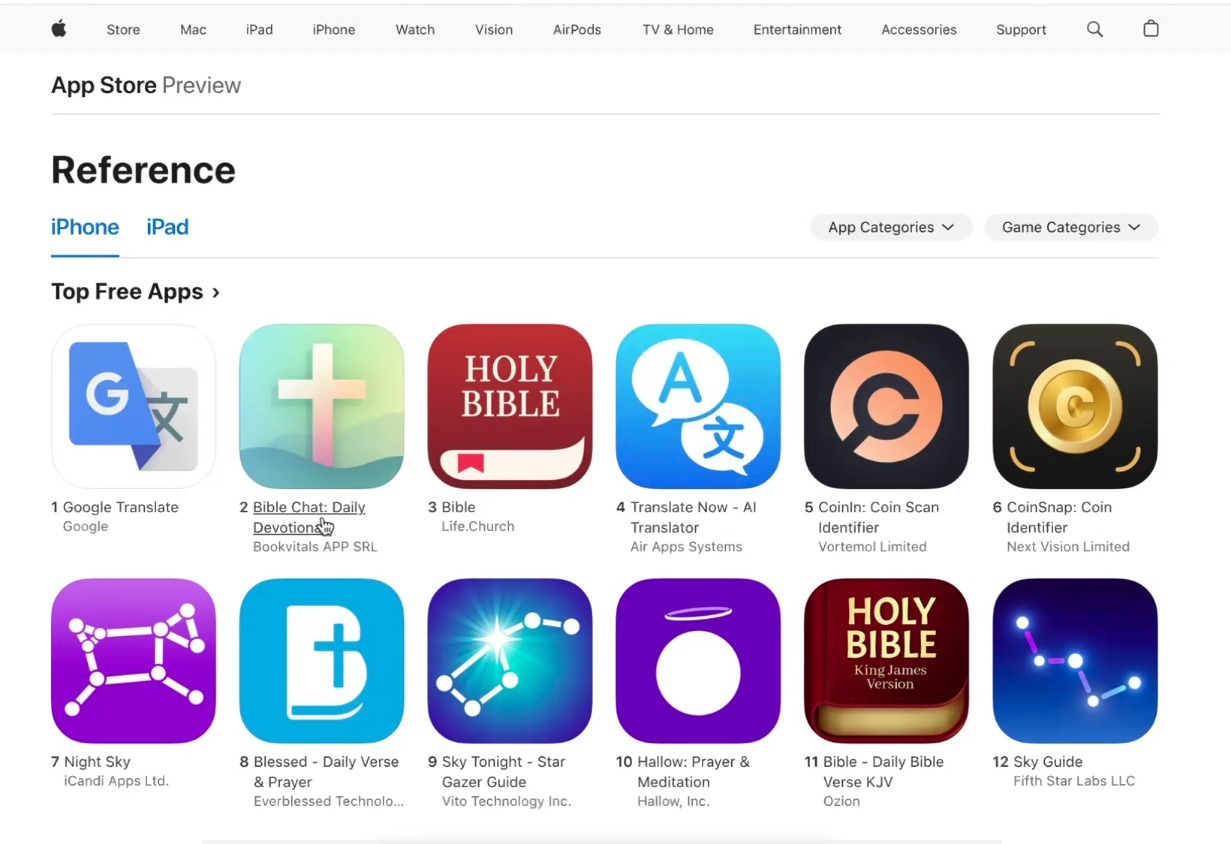
Task: Expand the App Categories dropdown
Action: [890, 227]
